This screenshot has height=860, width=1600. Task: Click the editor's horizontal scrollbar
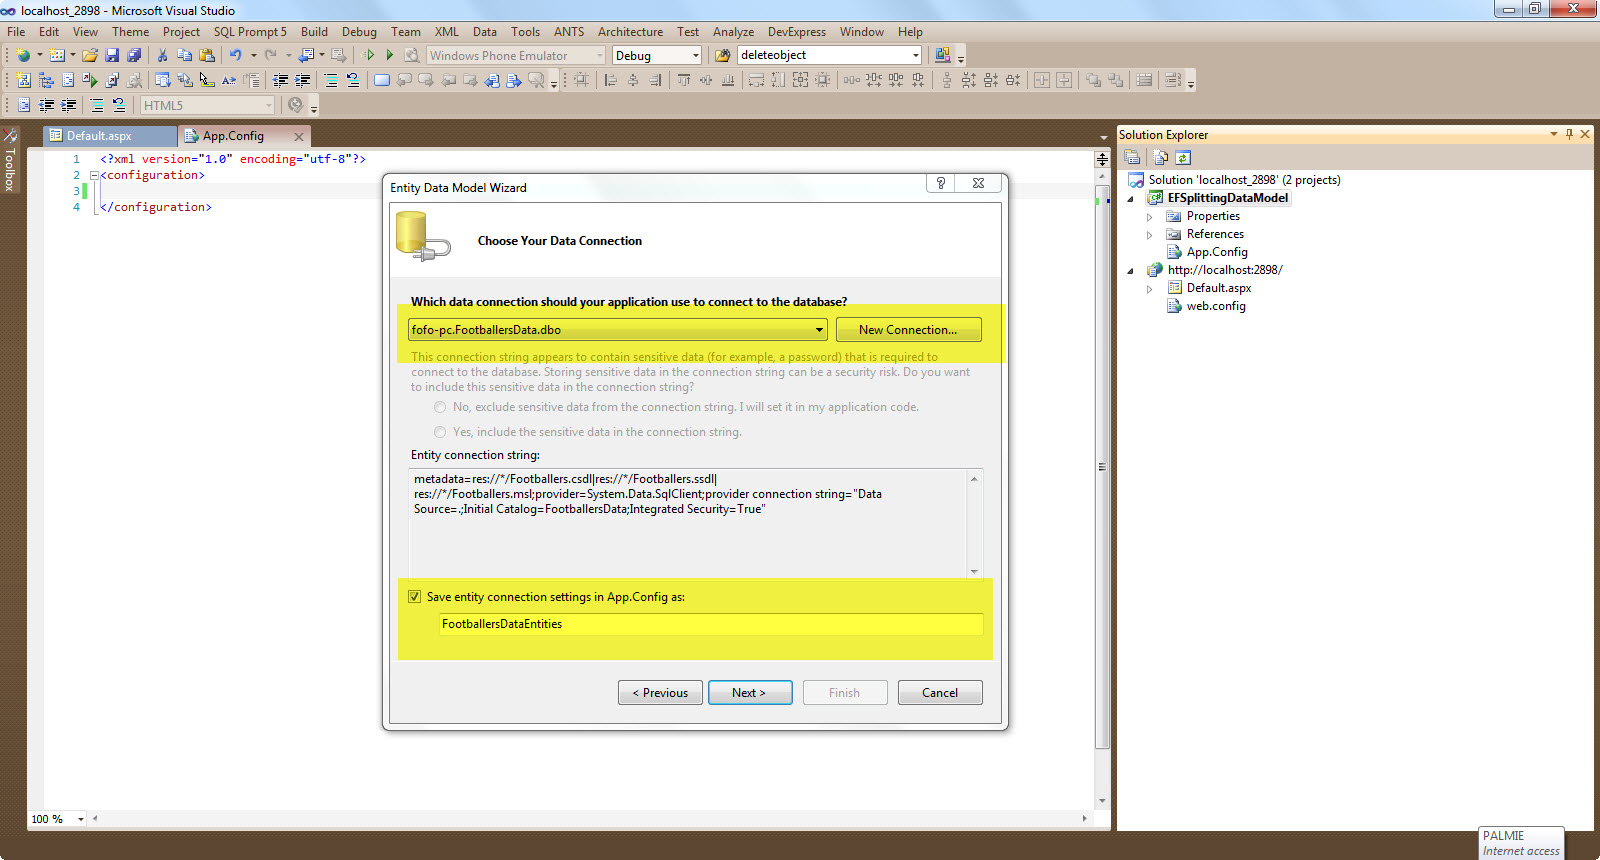(x=590, y=818)
